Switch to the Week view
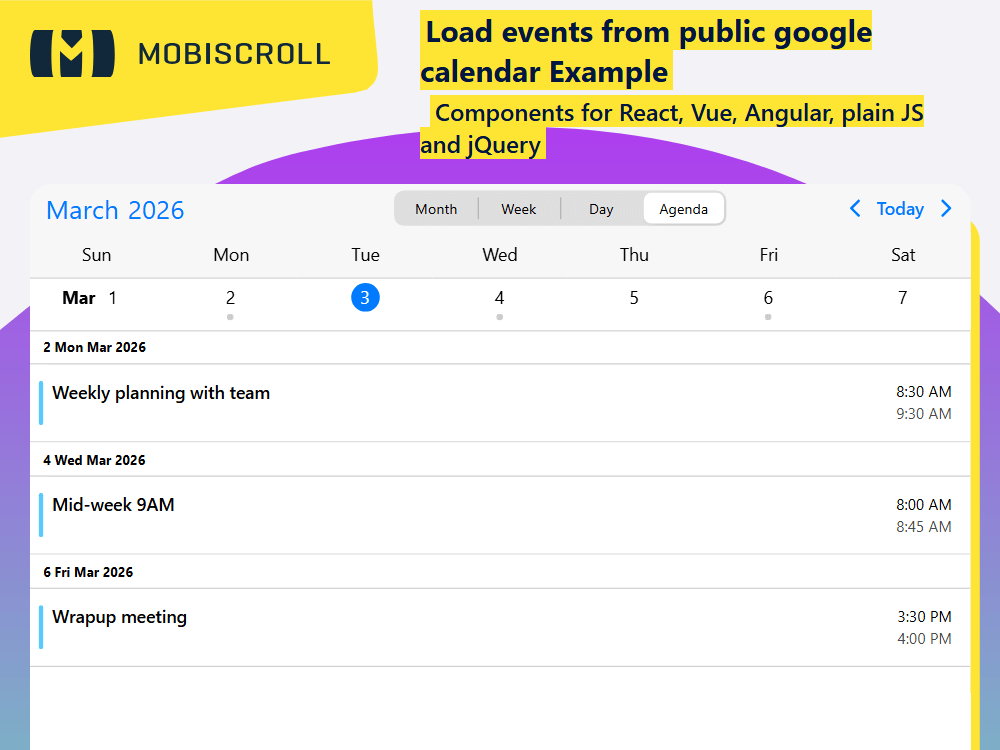 519,208
